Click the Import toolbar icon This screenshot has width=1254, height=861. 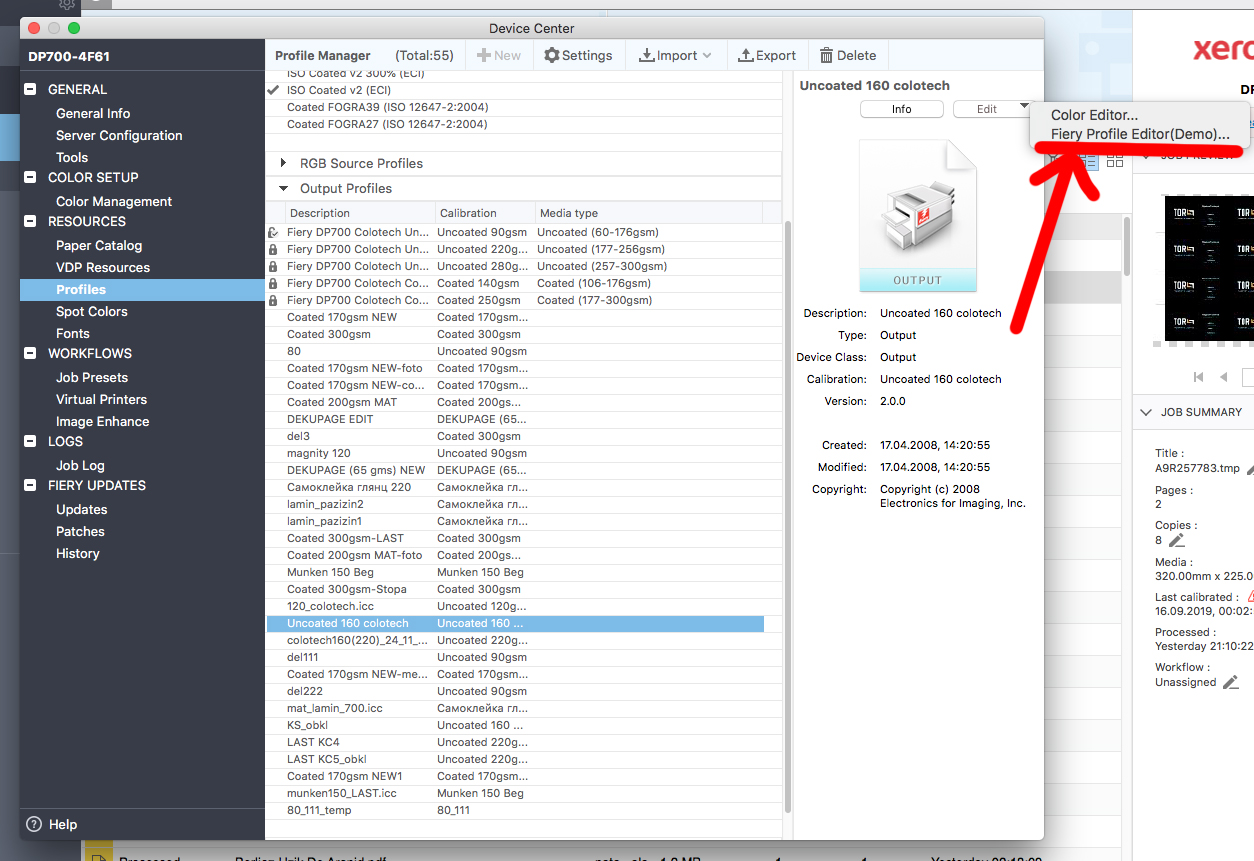(647, 56)
